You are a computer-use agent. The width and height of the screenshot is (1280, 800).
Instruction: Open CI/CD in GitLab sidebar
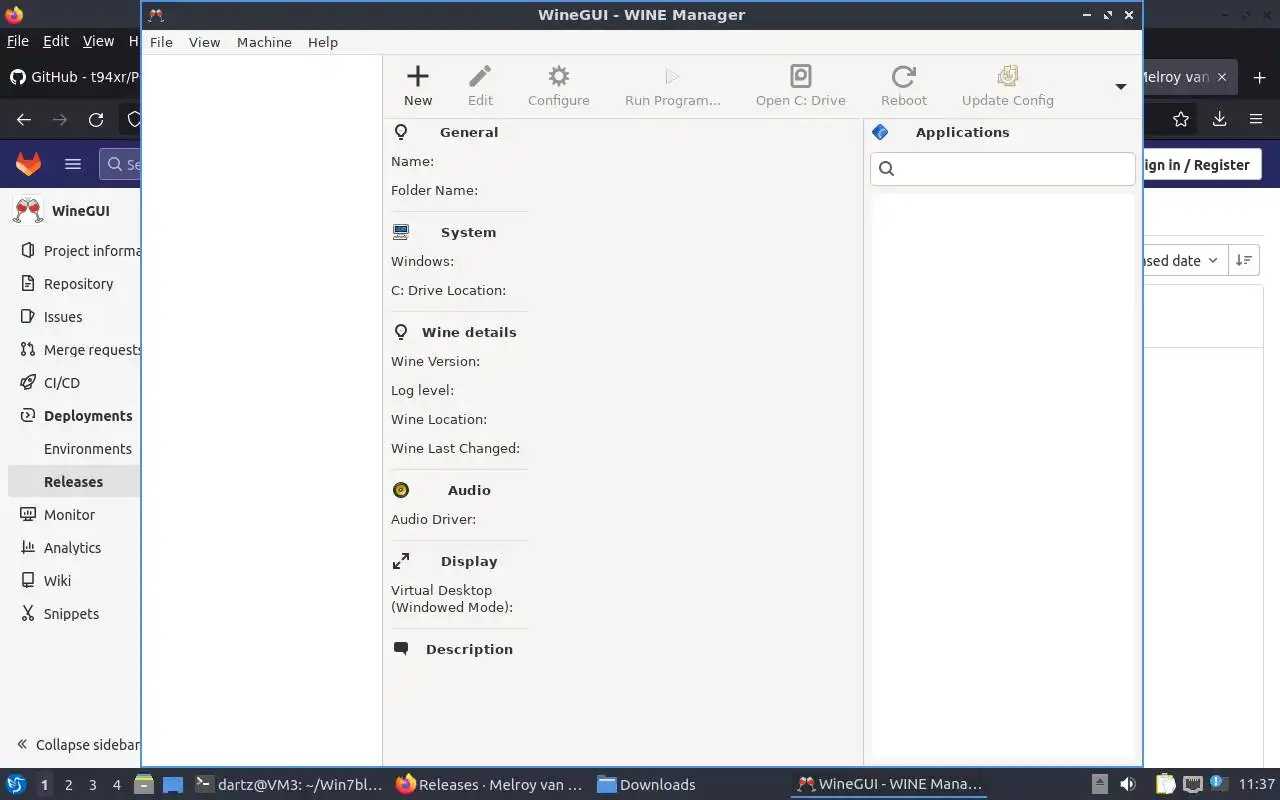62,383
